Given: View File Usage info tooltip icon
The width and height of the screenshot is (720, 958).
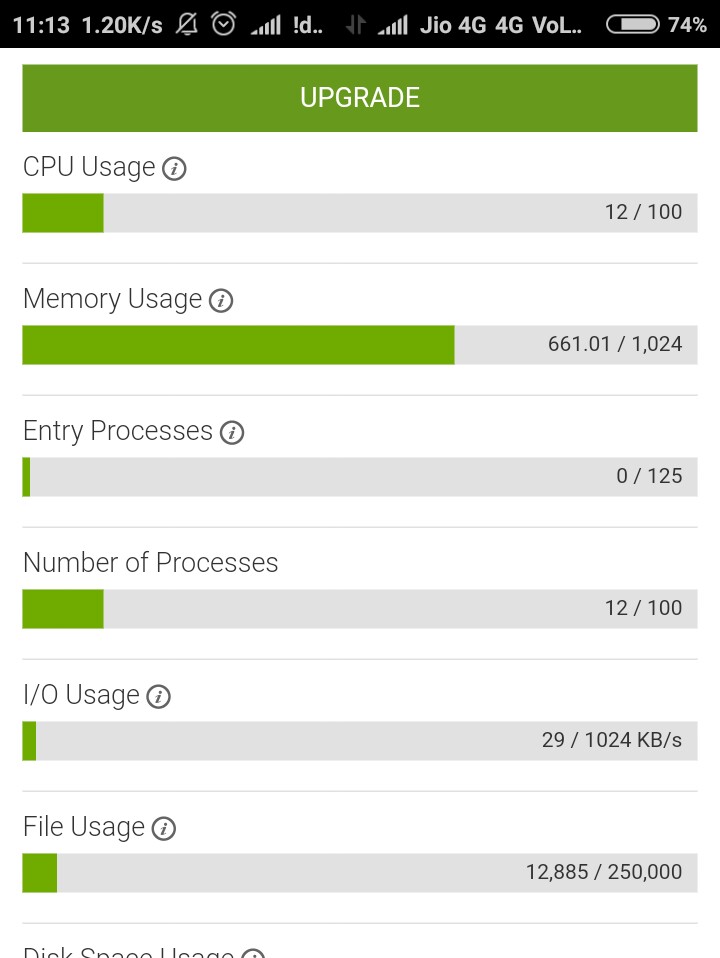Looking at the screenshot, I should point(164,829).
